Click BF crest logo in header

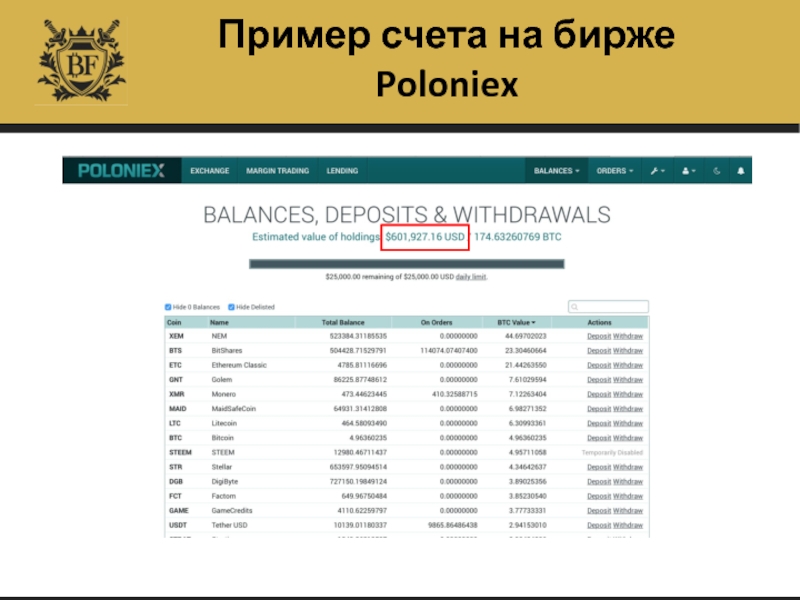click(x=81, y=60)
